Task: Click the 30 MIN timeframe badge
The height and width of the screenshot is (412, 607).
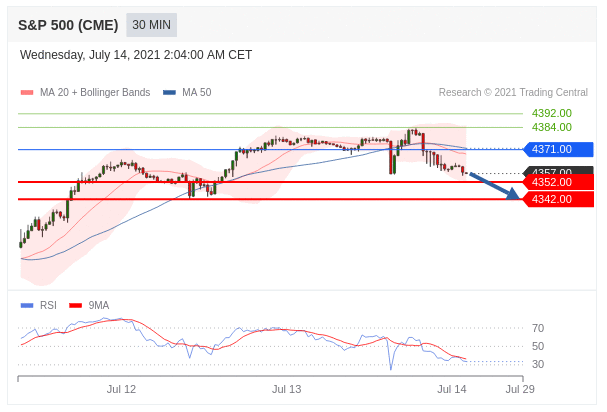Action: point(152,25)
